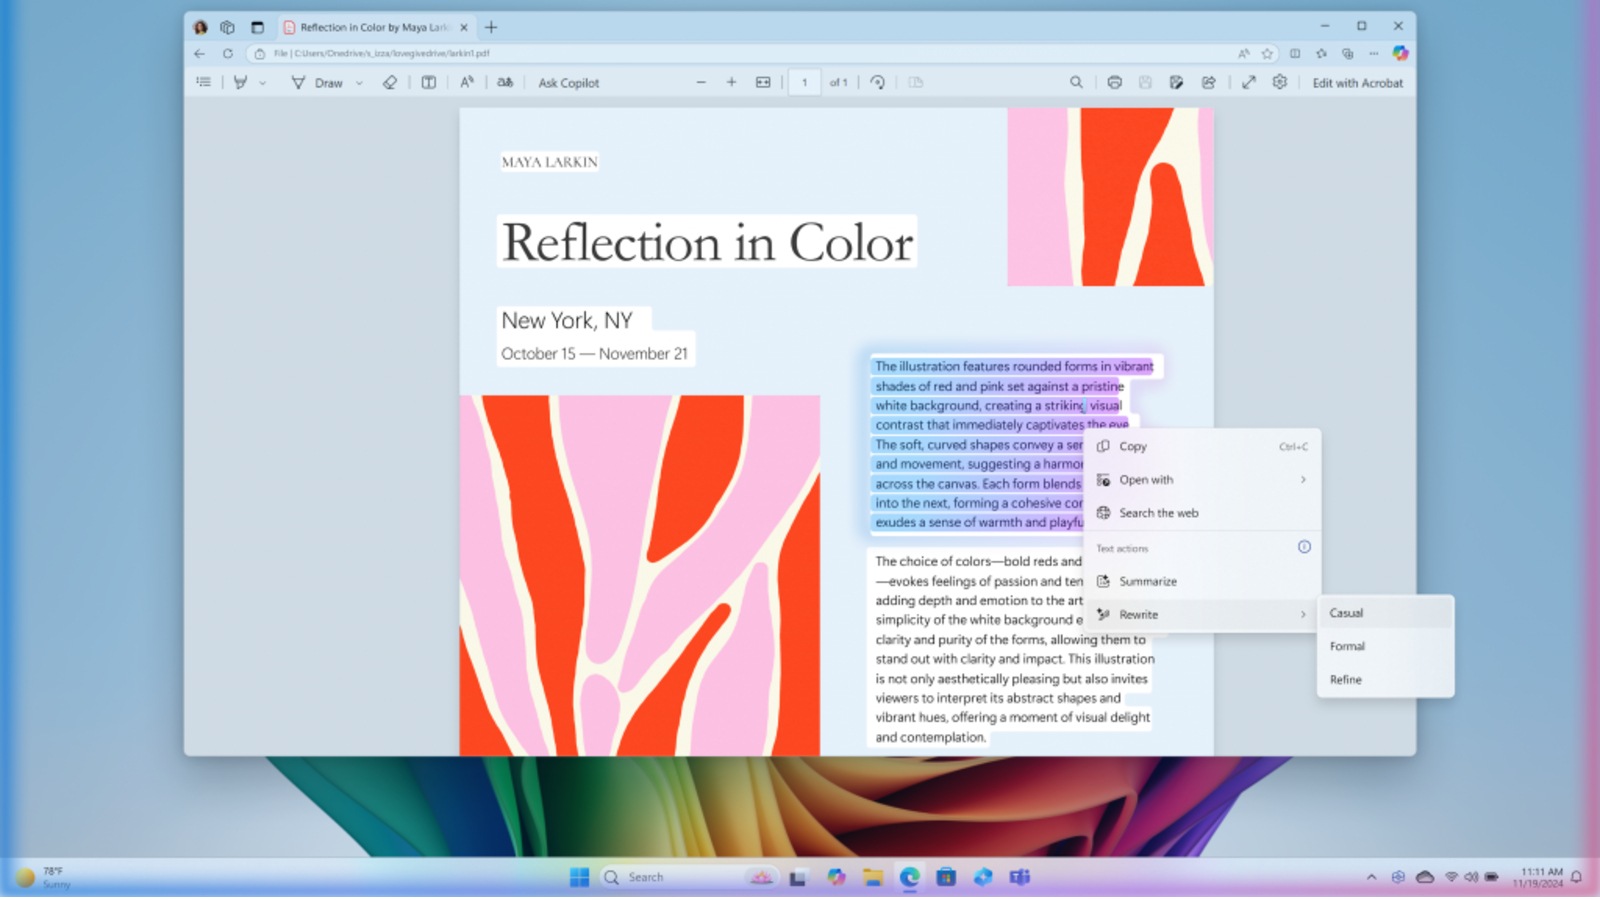Click the page number input field
The image size is (1600, 900).
point(805,82)
